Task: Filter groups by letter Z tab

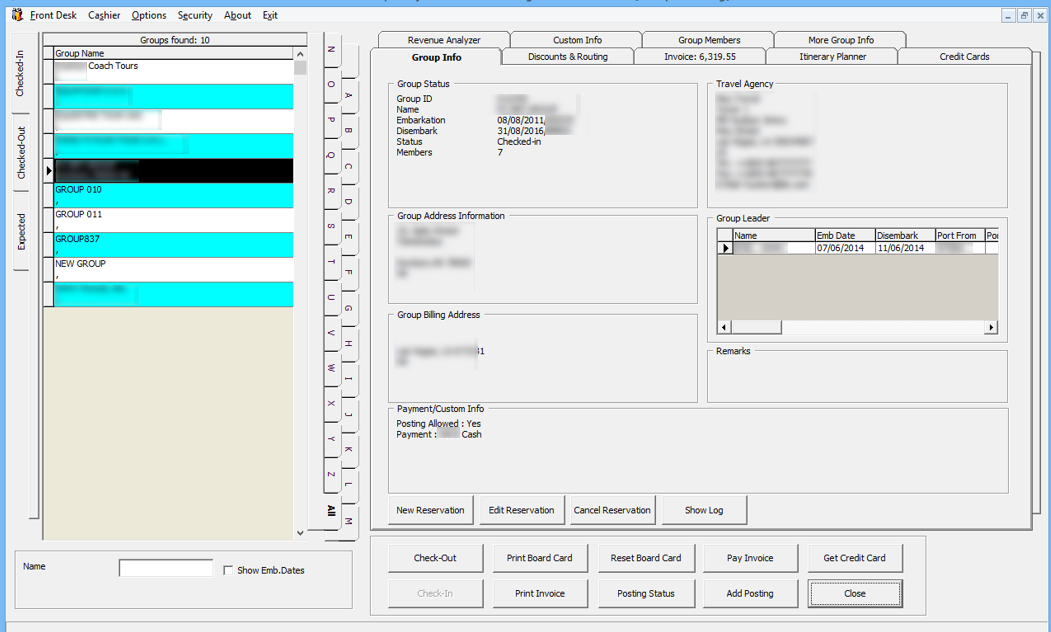Action: click(x=331, y=475)
